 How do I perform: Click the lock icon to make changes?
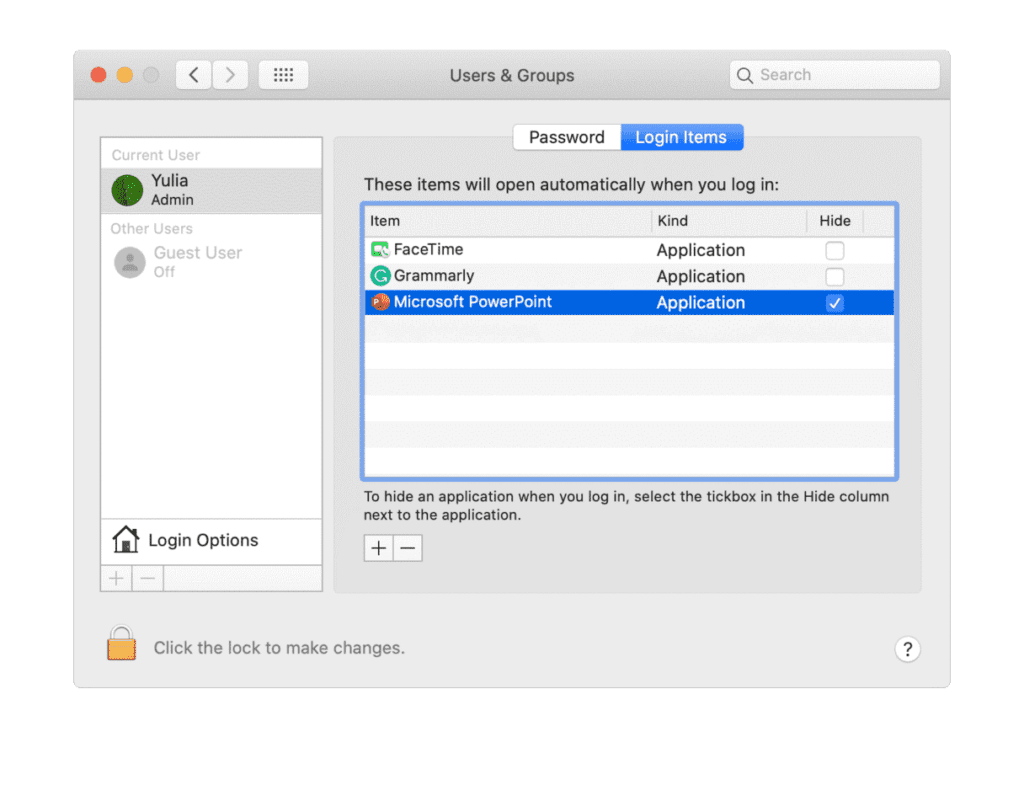tap(121, 643)
